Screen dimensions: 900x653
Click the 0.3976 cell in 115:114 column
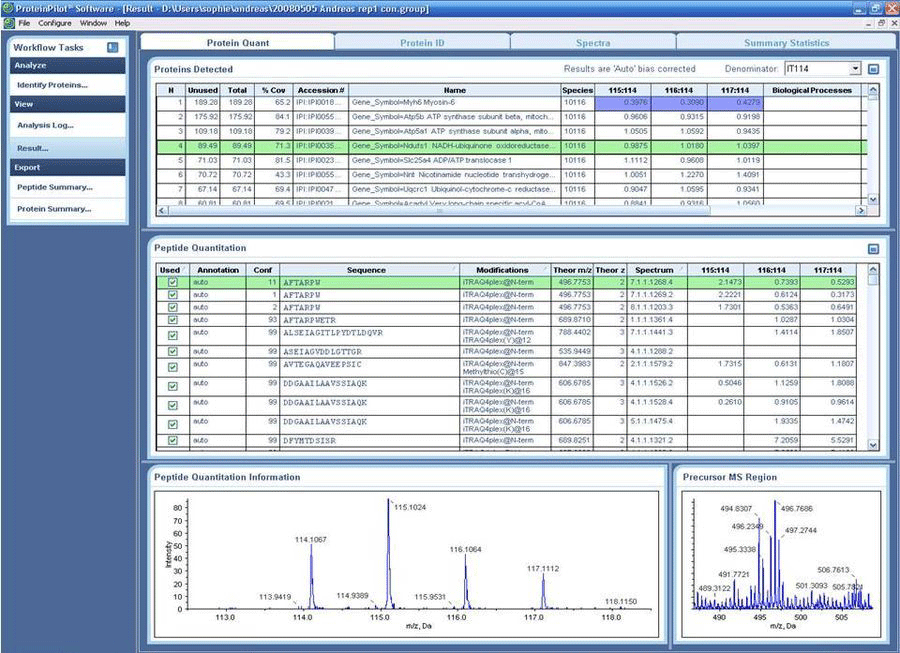623,102
